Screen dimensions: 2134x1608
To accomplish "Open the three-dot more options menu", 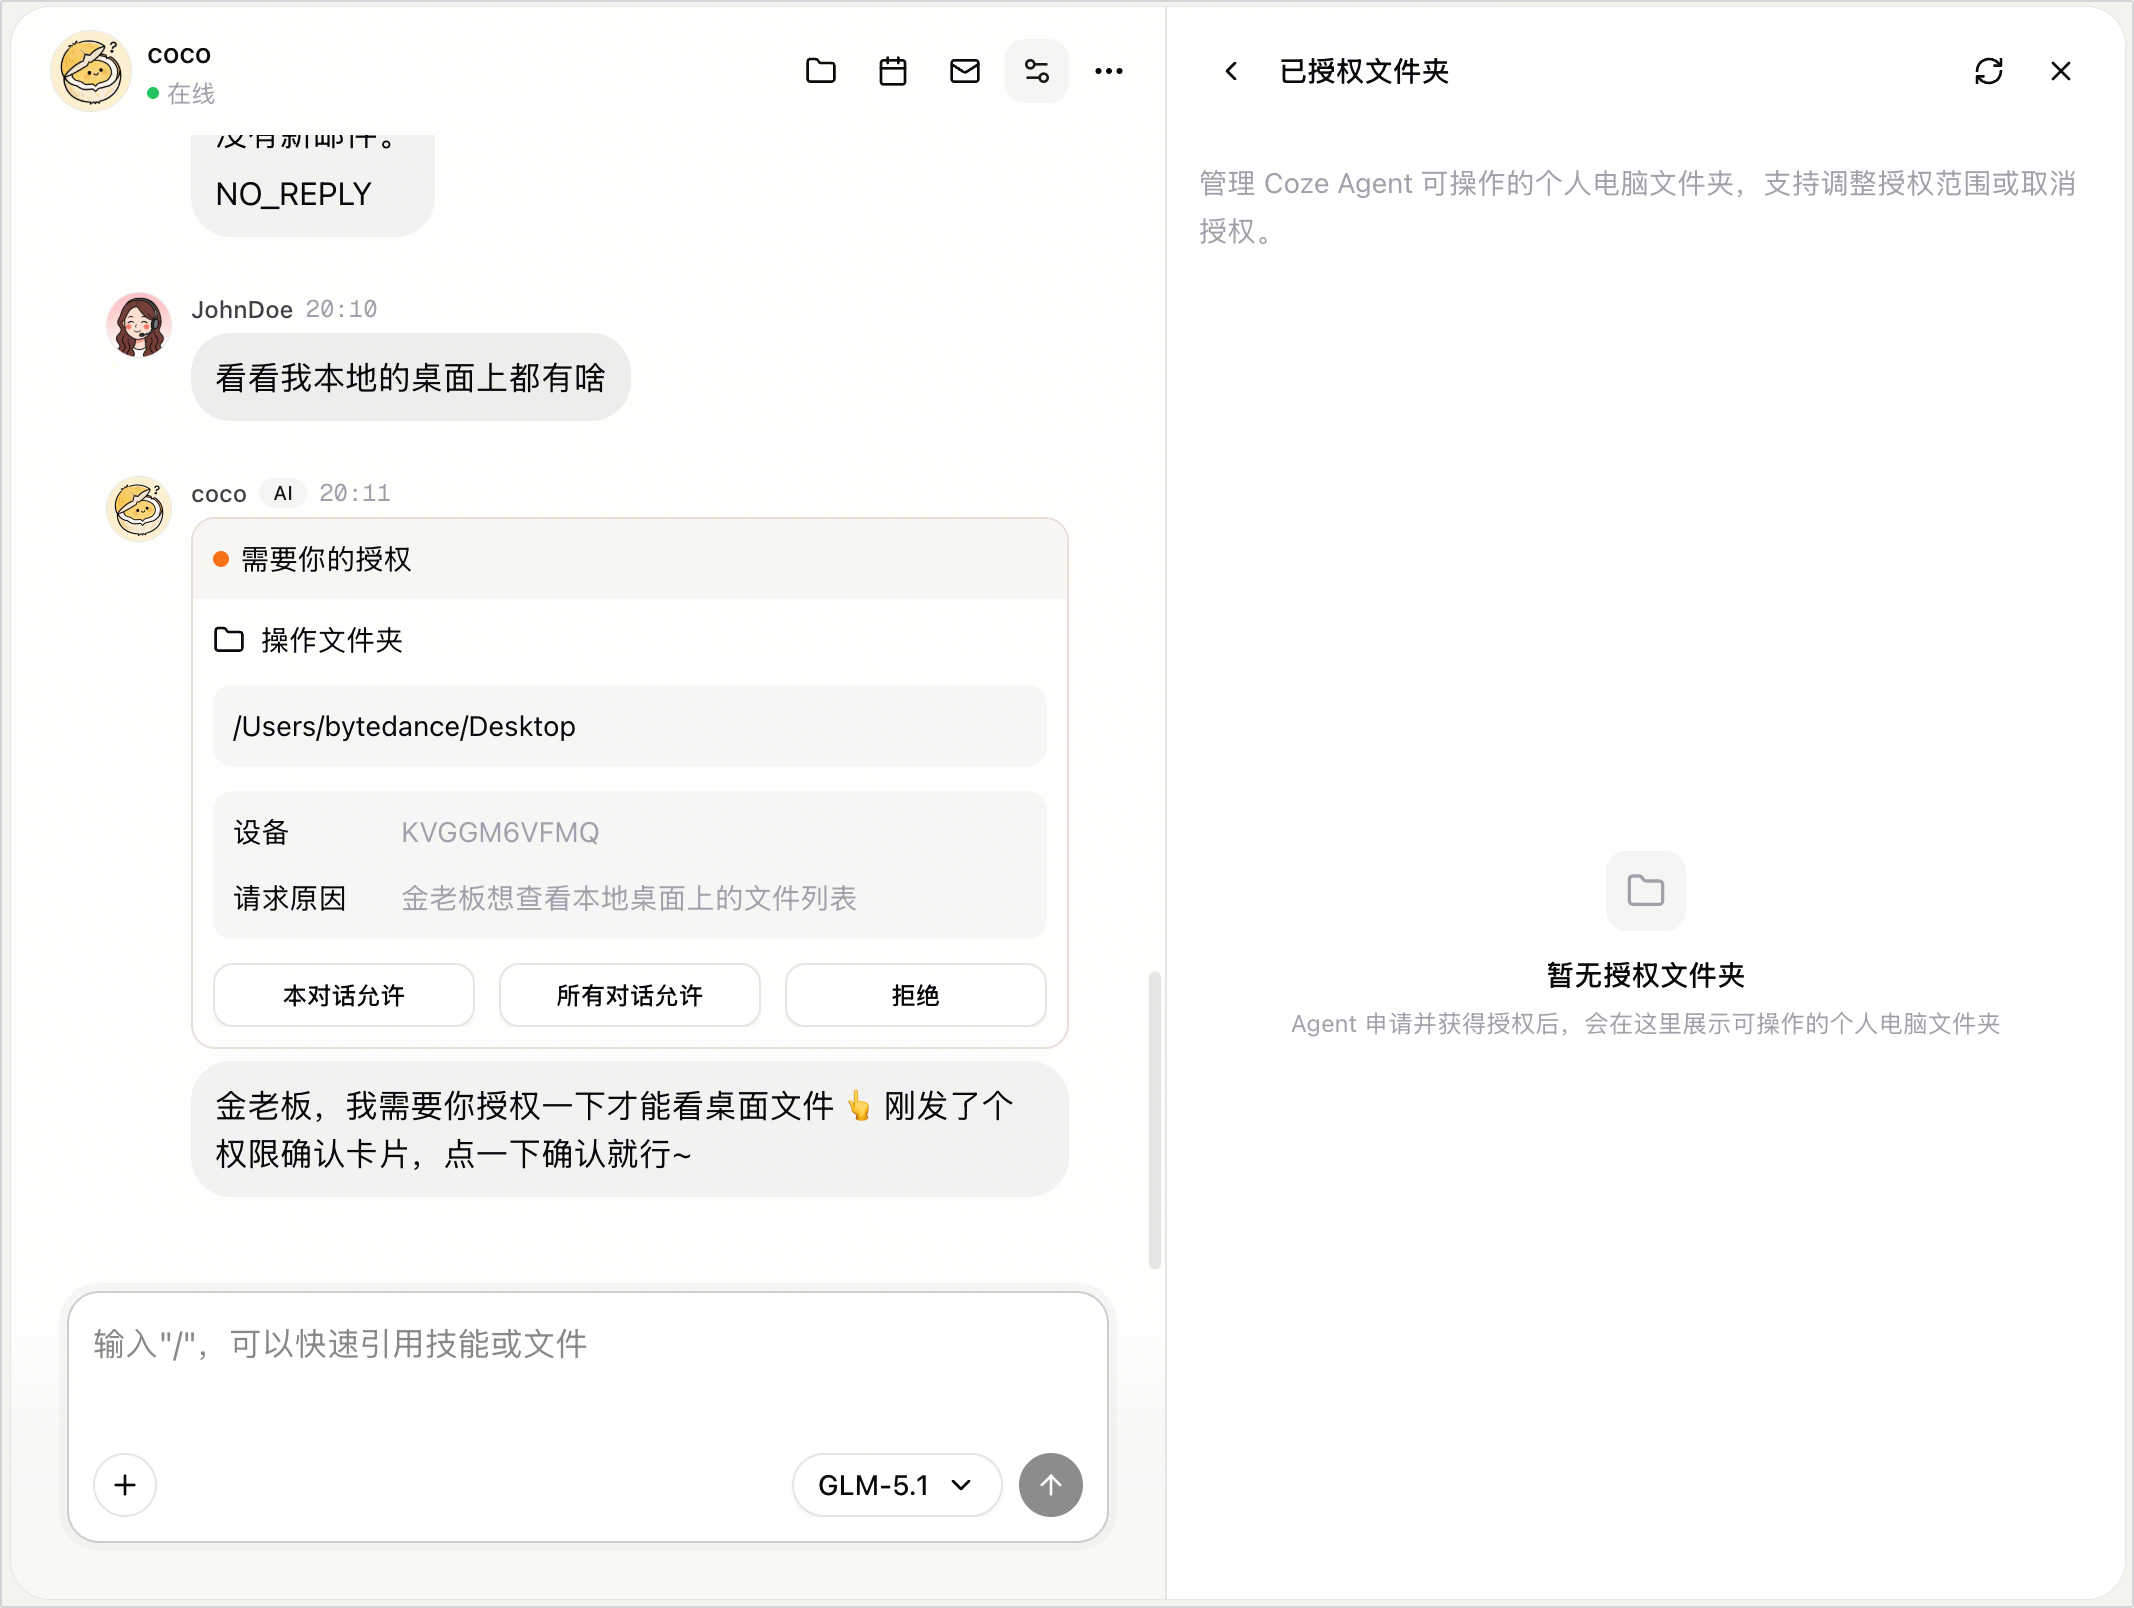I will (x=1108, y=71).
